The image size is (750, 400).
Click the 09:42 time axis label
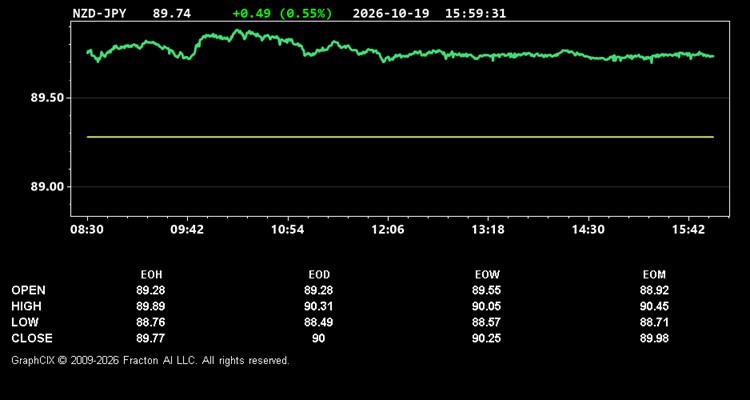pos(187,230)
